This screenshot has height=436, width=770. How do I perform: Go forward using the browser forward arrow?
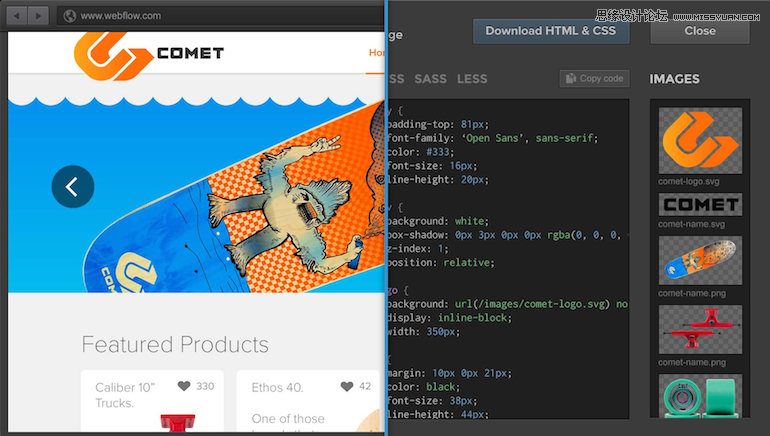pos(38,16)
